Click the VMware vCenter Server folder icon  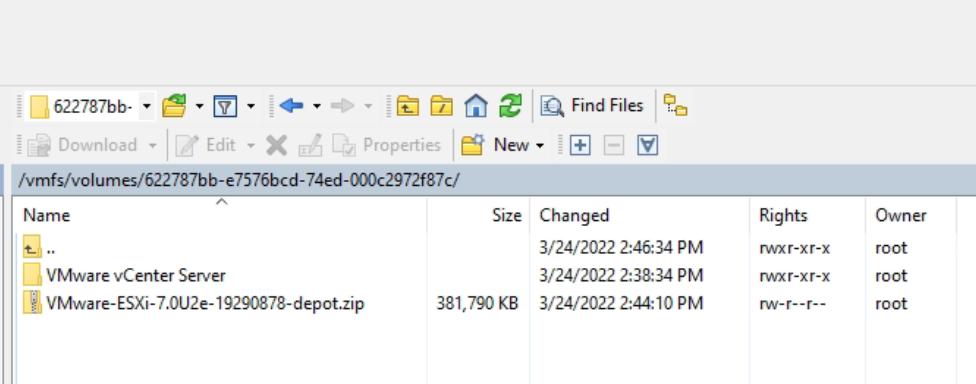click(x=32, y=274)
